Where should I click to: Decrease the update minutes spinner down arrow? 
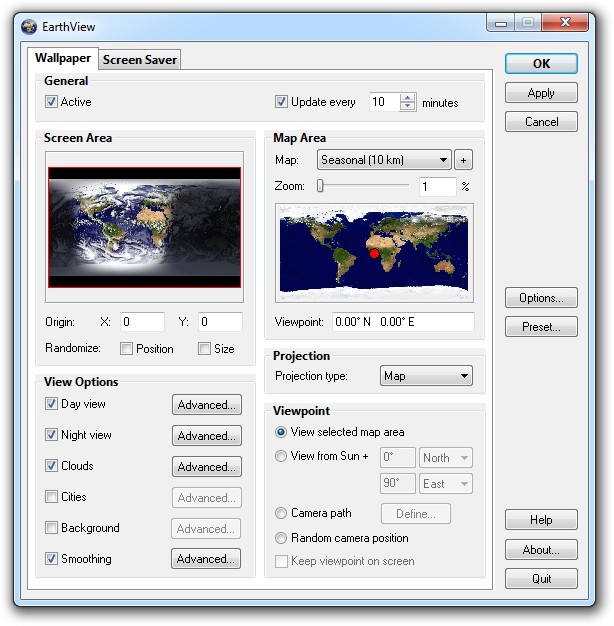(x=407, y=106)
